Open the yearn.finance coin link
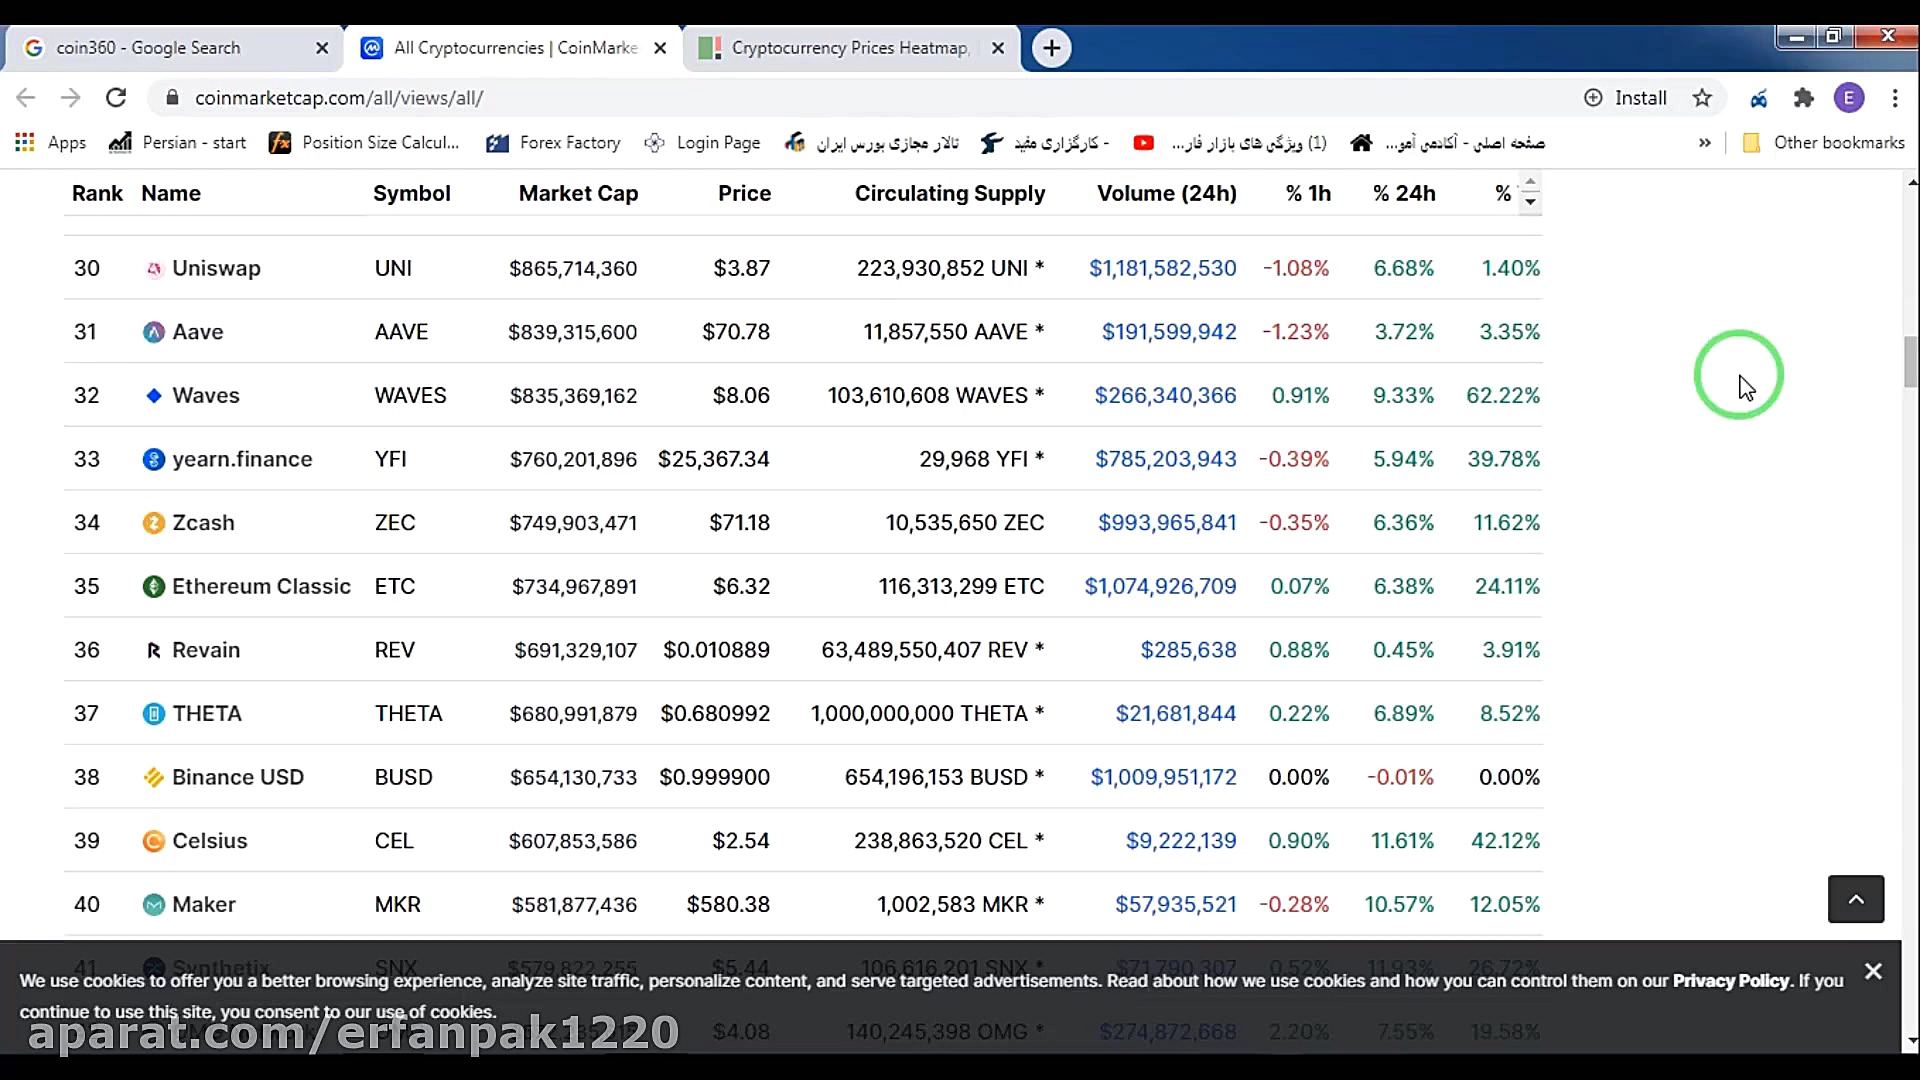The height and width of the screenshot is (1080, 1920). point(242,460)
